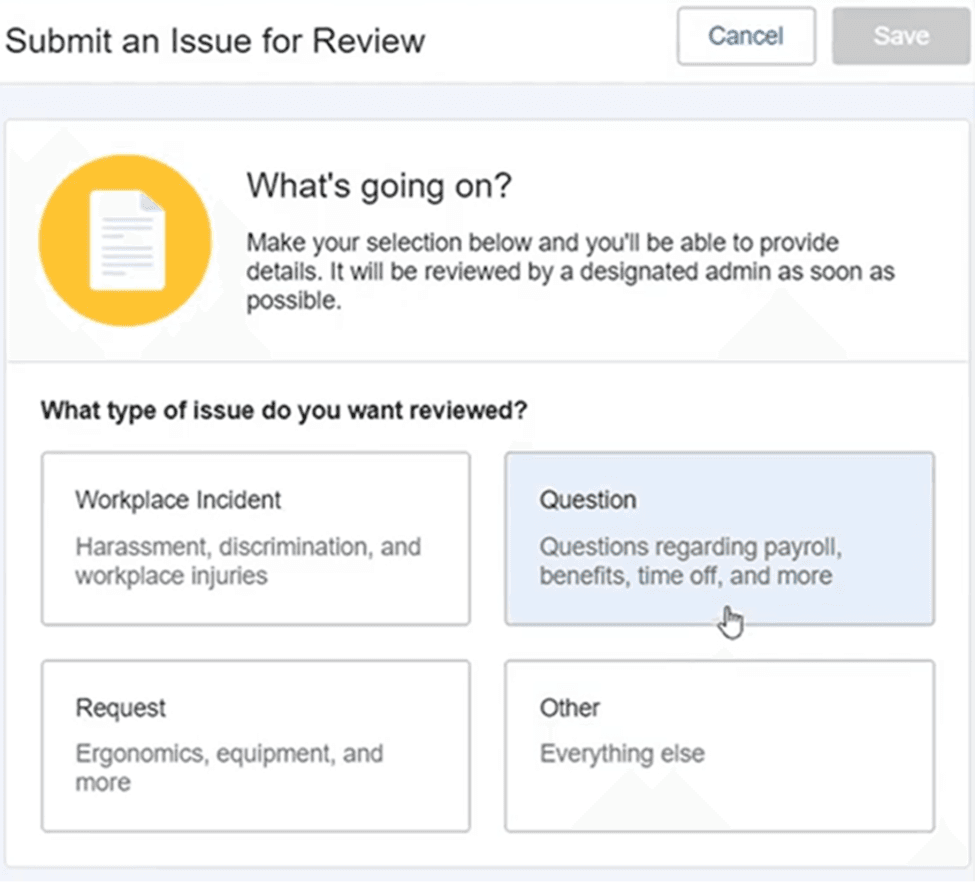
Task: Choose Question as the issue type
Action: [x=720, y=537]
